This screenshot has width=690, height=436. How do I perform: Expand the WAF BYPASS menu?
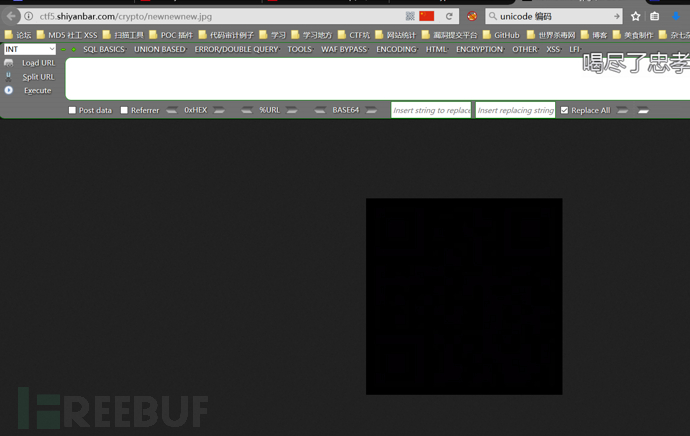[345, 49]
